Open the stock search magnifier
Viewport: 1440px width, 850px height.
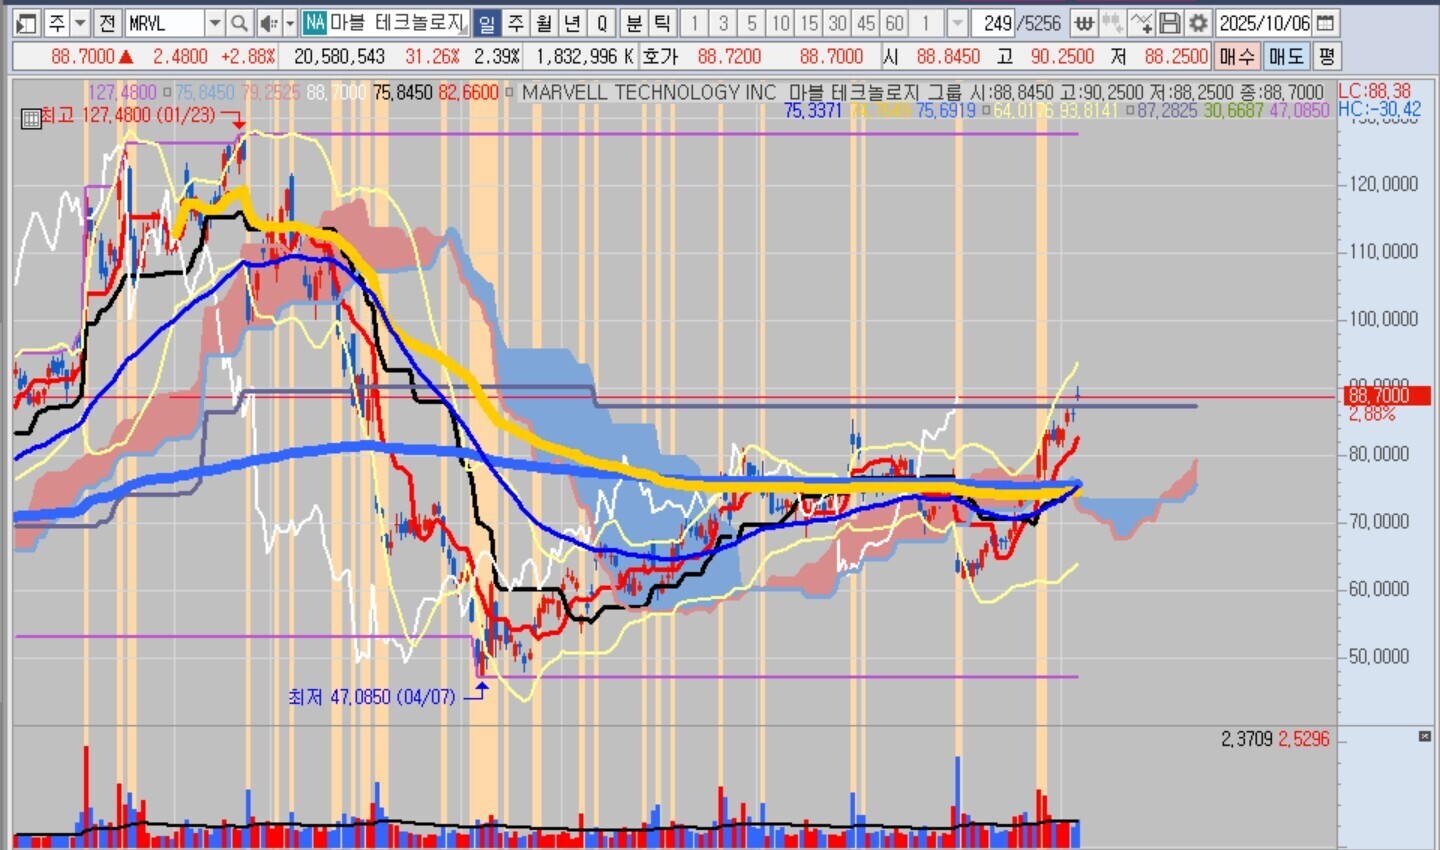(x=239, y=23)
